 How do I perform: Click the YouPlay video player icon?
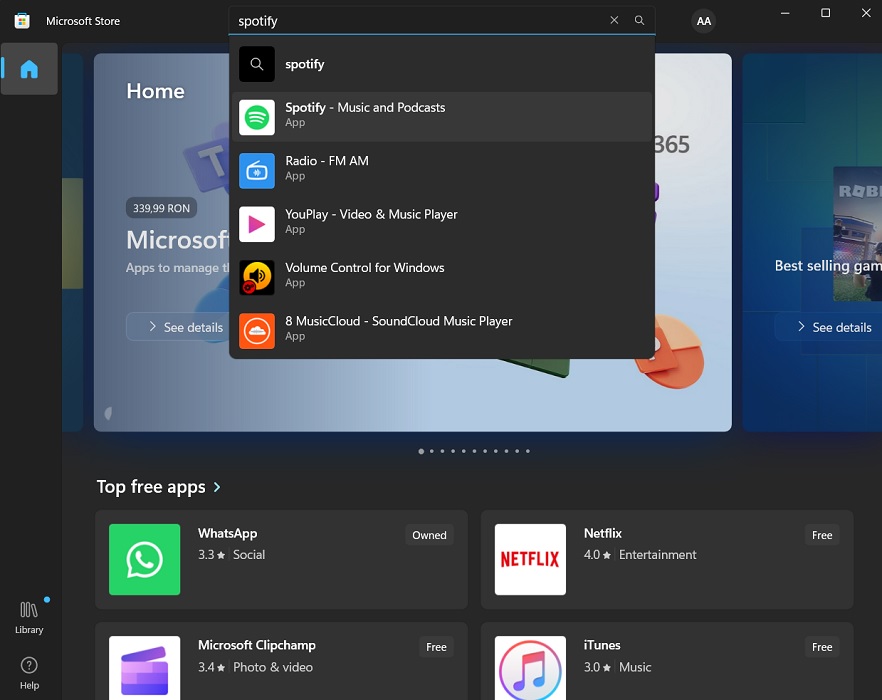[257, 224]
